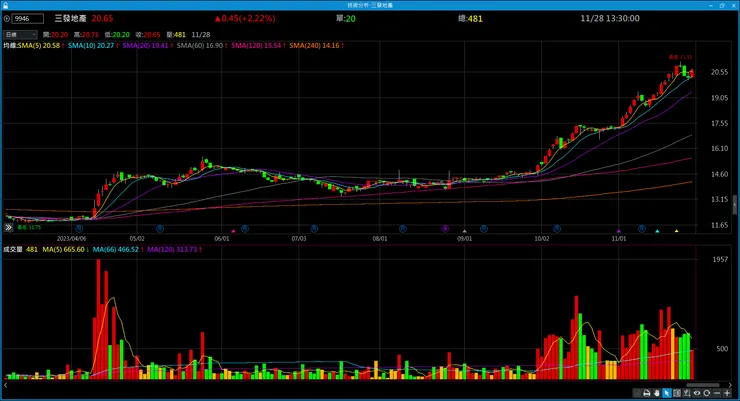740x401 pixels.
Task: Click the chart axis tool icon
Action: (687, 393)
